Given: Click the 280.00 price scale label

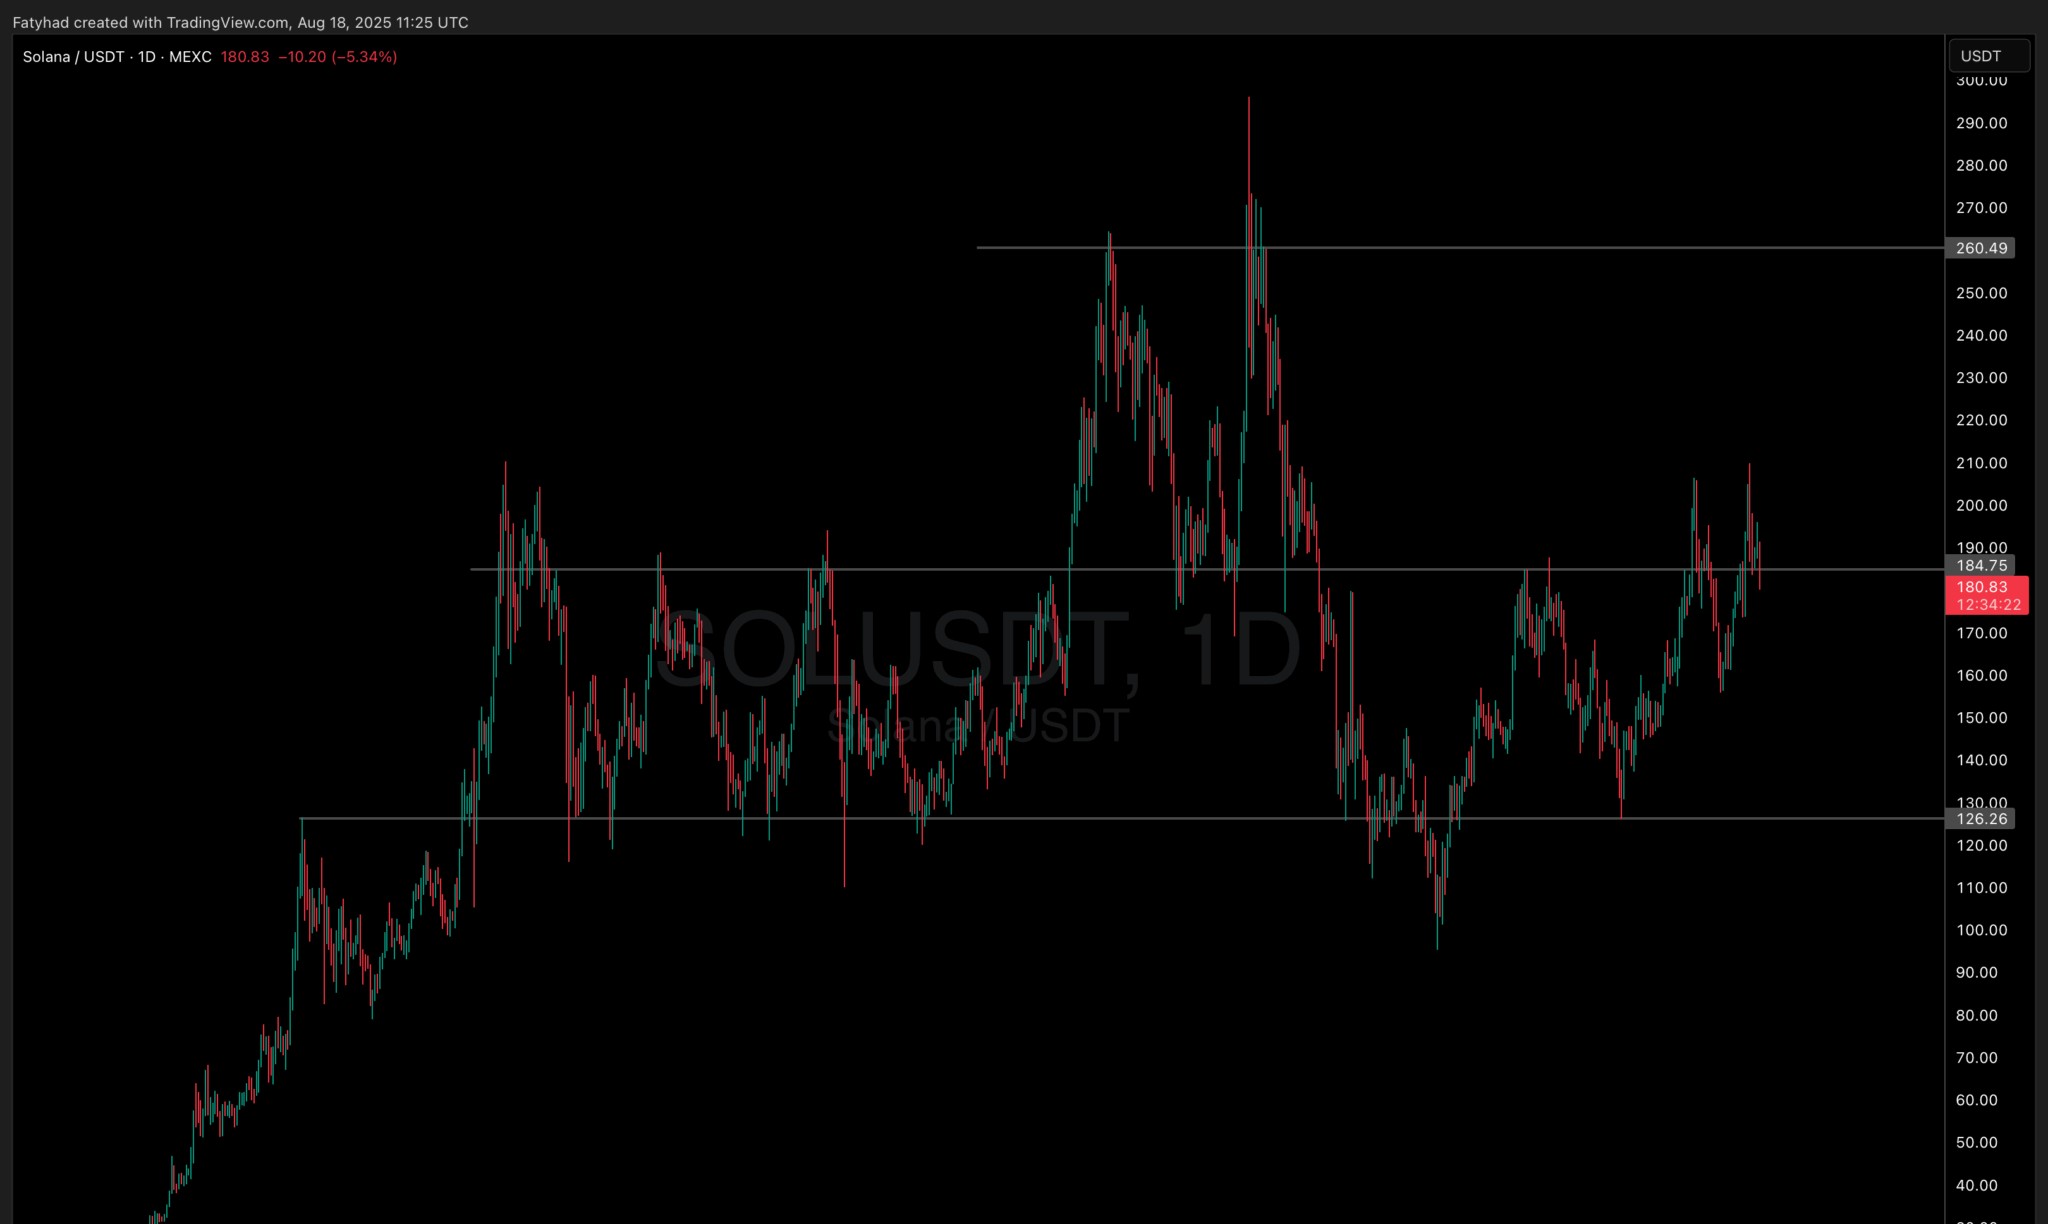Looking at the screenshot, I should tap(1981, 165).
